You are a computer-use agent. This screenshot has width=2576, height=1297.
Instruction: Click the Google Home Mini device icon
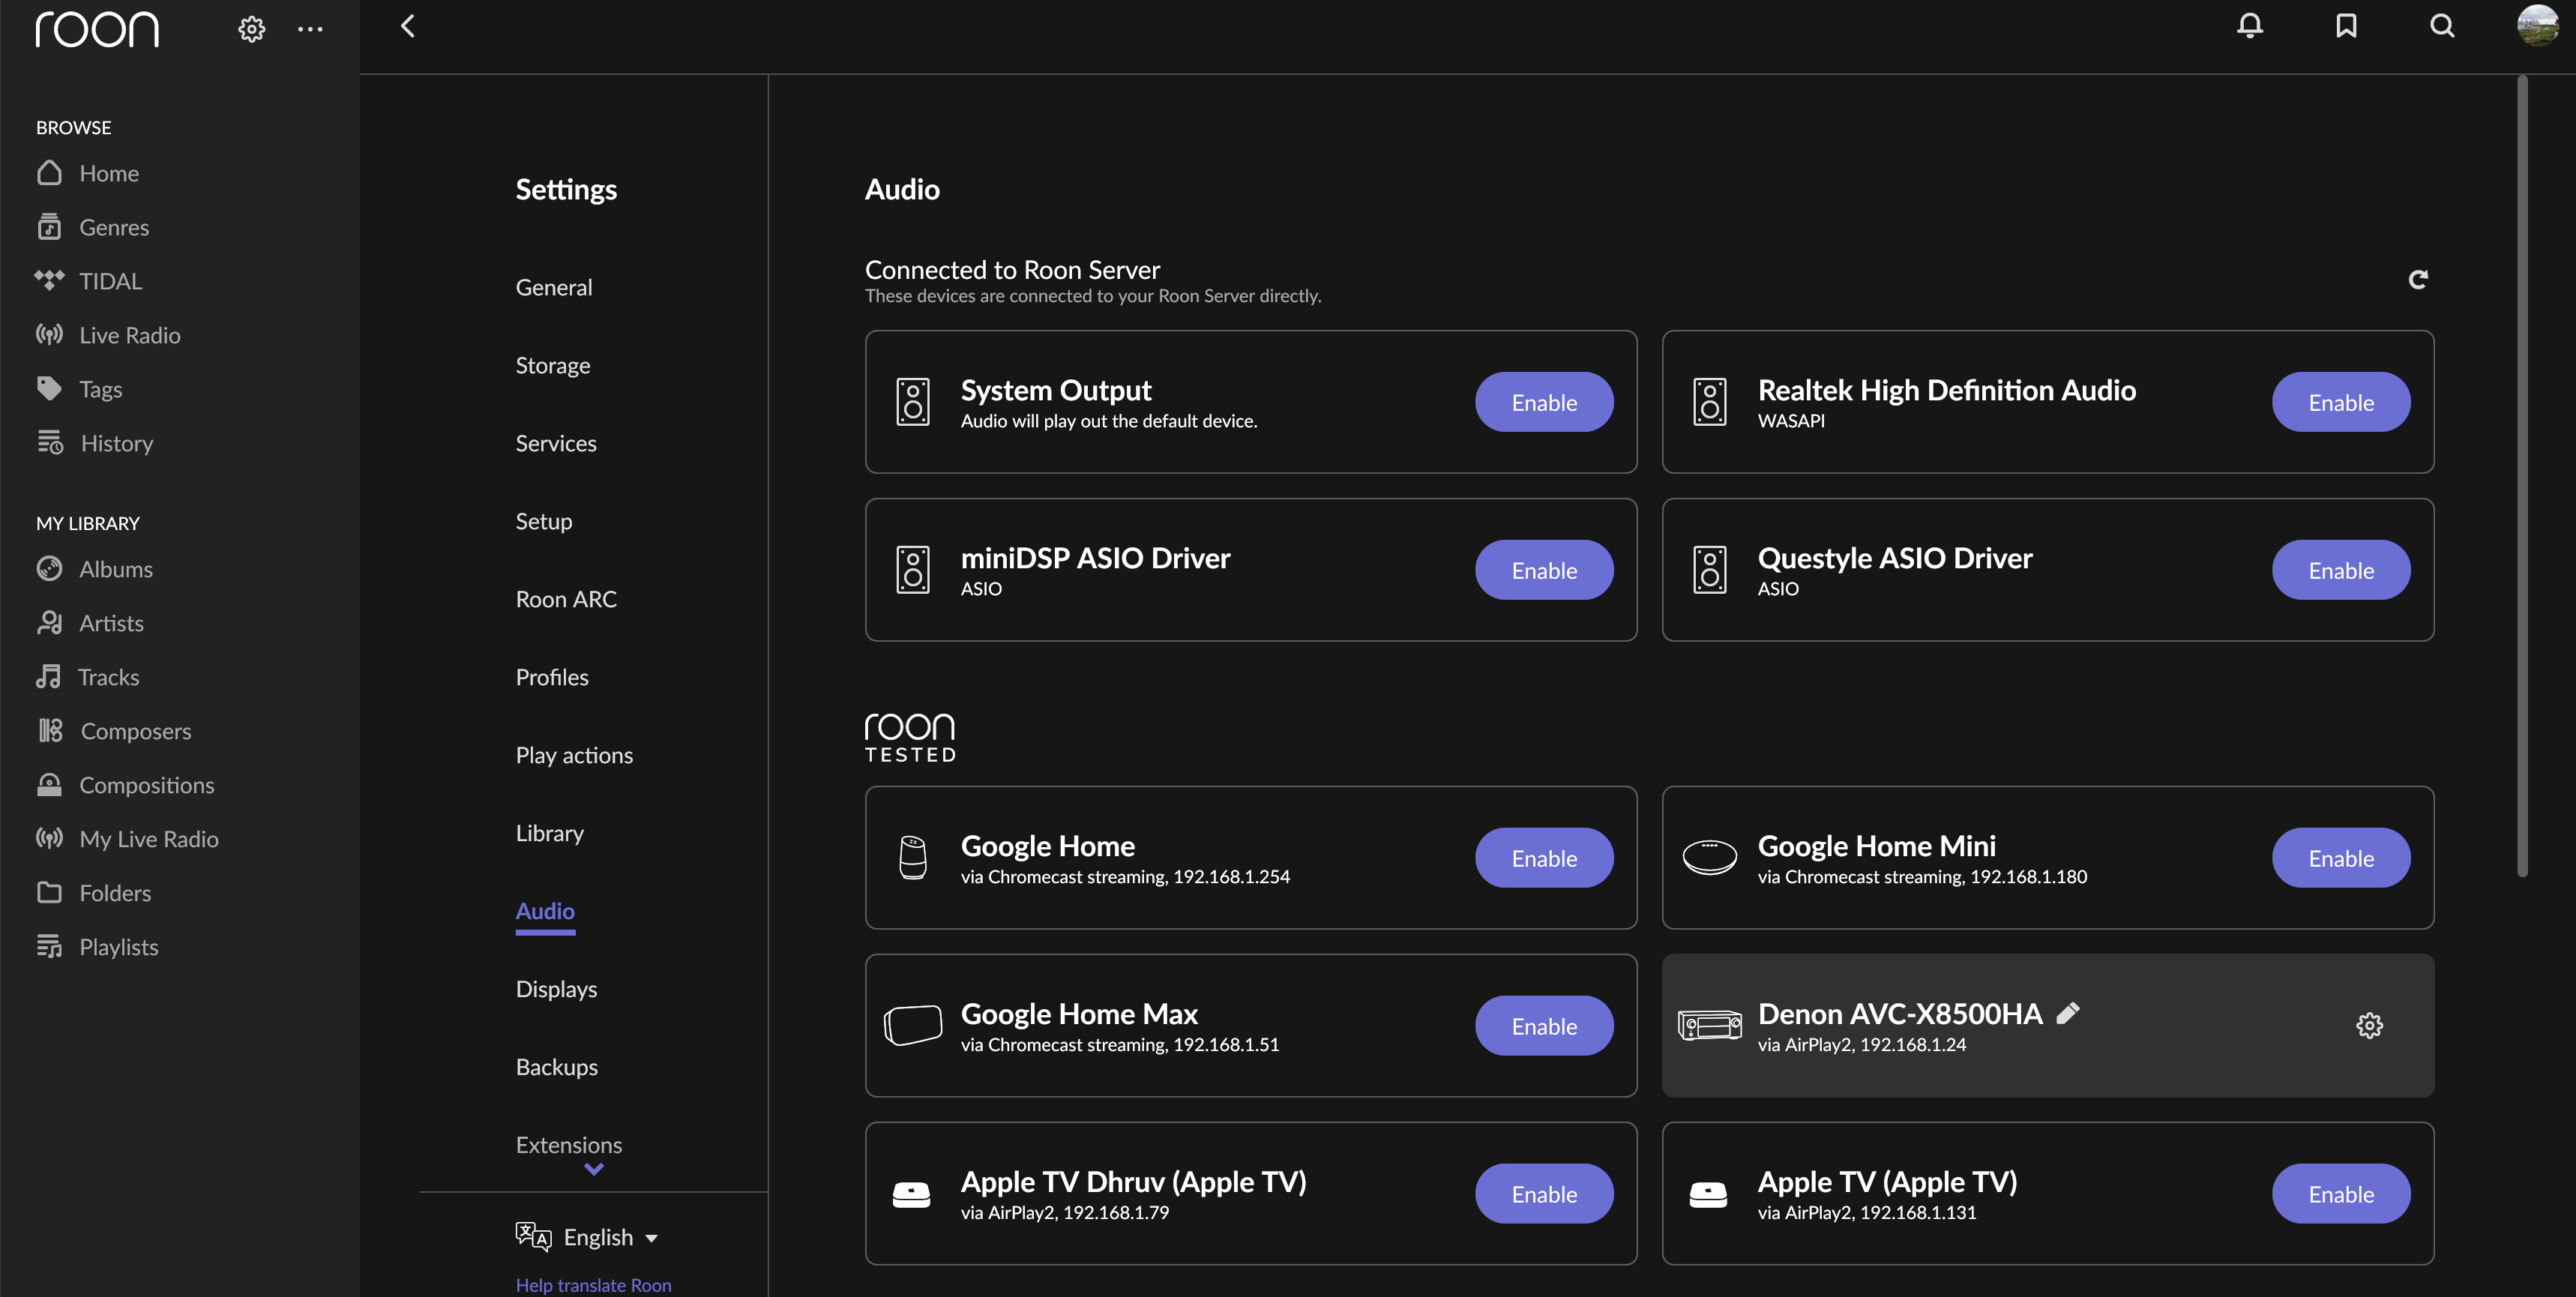(x=1709, y=857)
